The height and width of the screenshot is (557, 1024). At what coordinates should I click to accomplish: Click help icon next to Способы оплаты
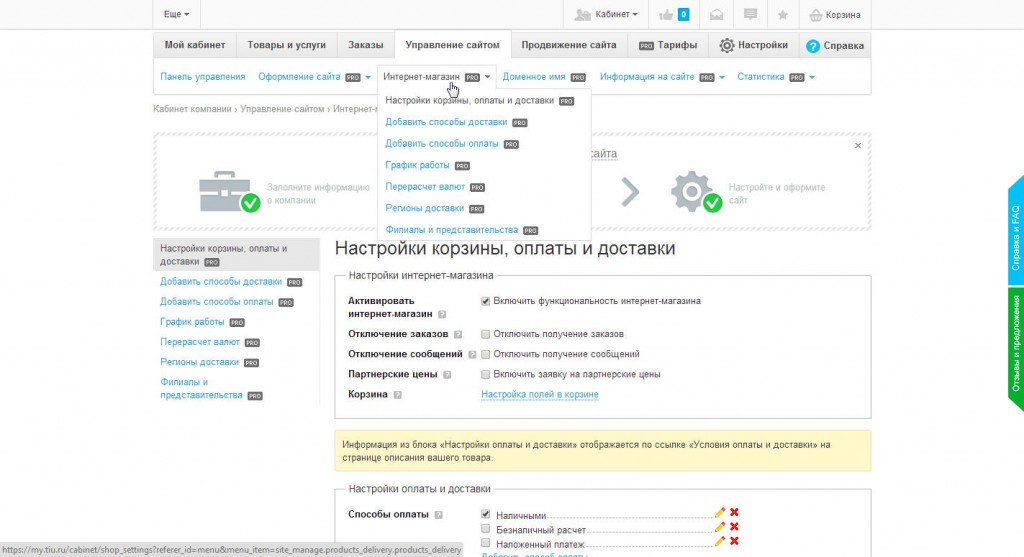point(439,515)
